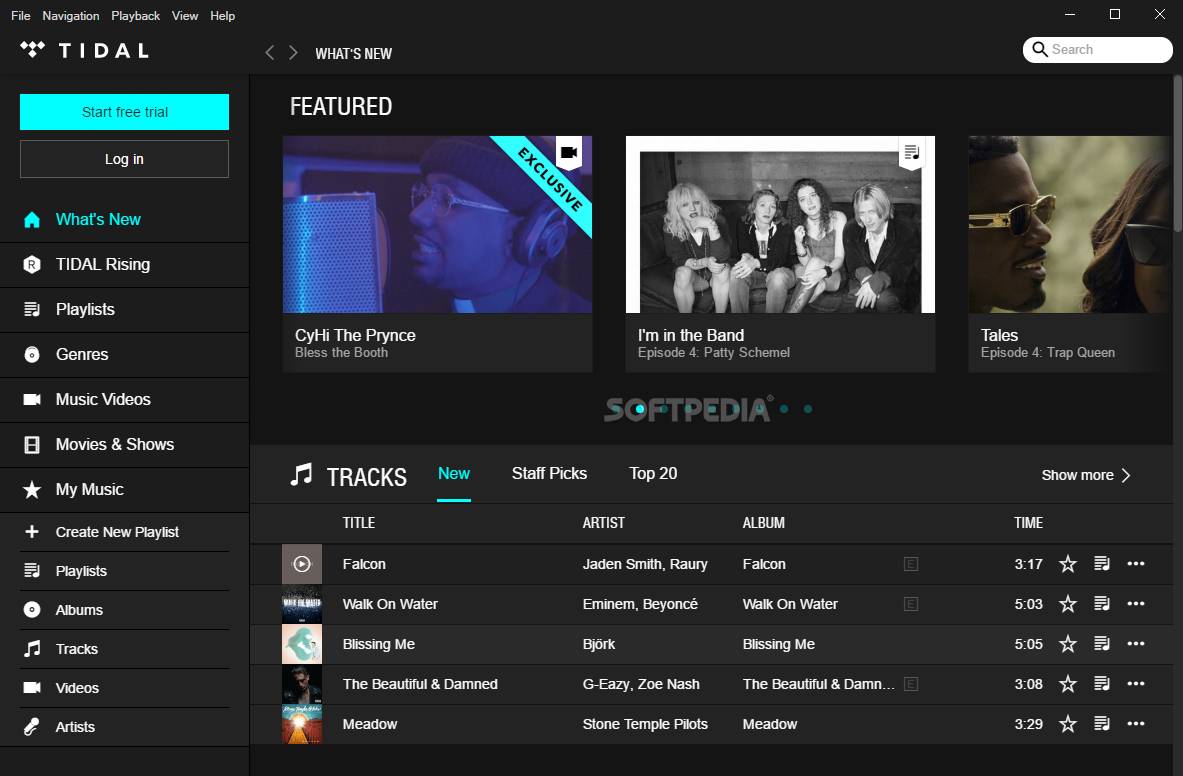Click the Artists microphone icon
1183x776 pixels.
(32, 726)
